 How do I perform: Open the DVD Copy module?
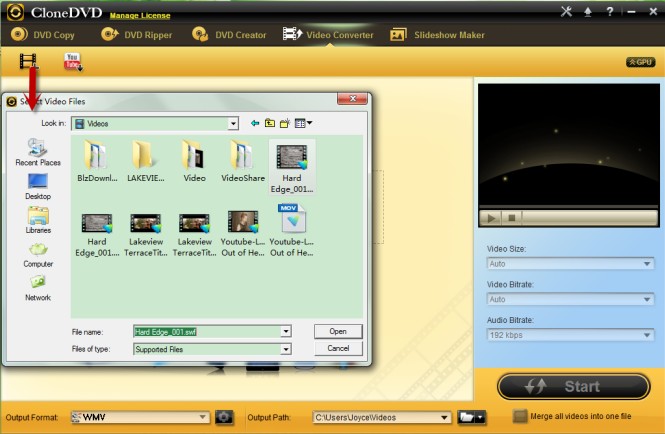click(42, 35)
